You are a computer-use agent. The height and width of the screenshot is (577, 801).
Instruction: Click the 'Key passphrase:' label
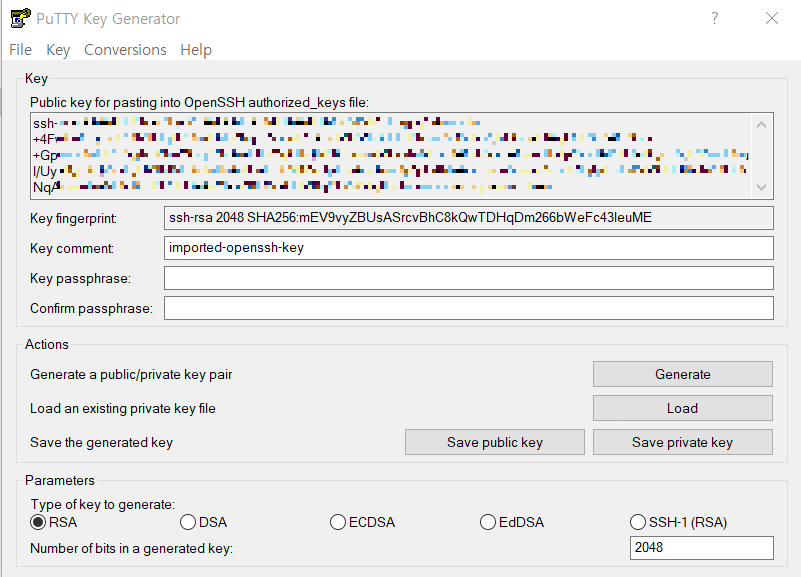80,278
